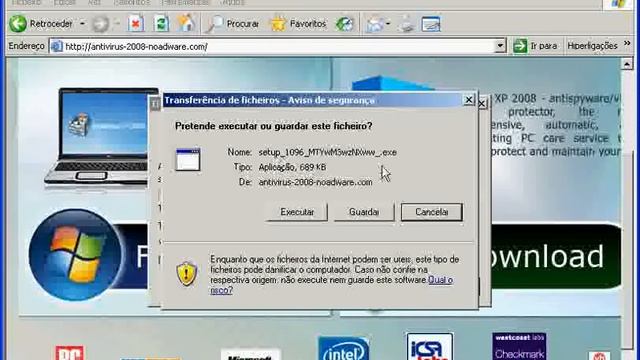Open the Retroceder history dropdown arrow
Screen dimensions: 640x360
(82, 24)
